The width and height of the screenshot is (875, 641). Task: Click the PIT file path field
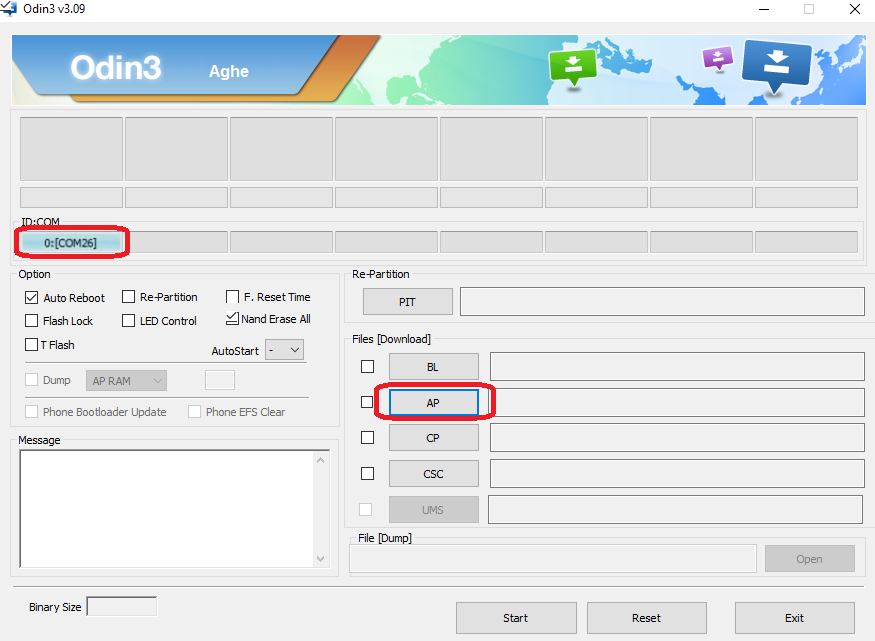pyautogui.click(x=662, y=302)
